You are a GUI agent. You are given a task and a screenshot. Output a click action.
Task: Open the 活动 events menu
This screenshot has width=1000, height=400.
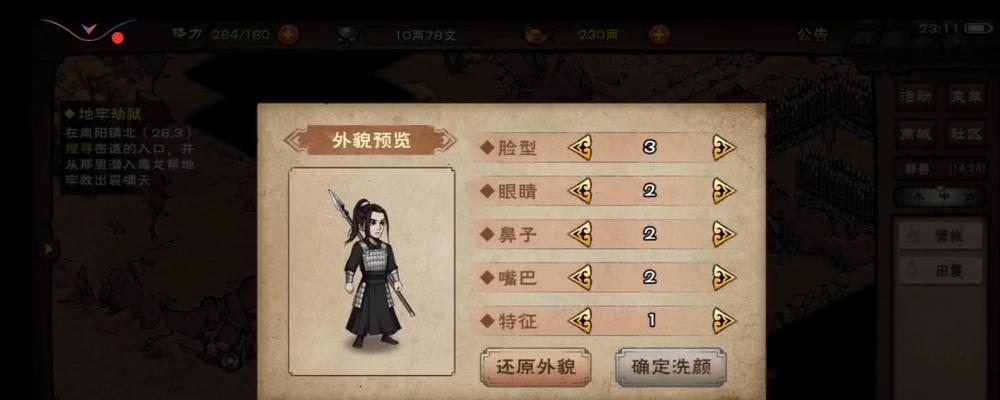tap(916, 97)
